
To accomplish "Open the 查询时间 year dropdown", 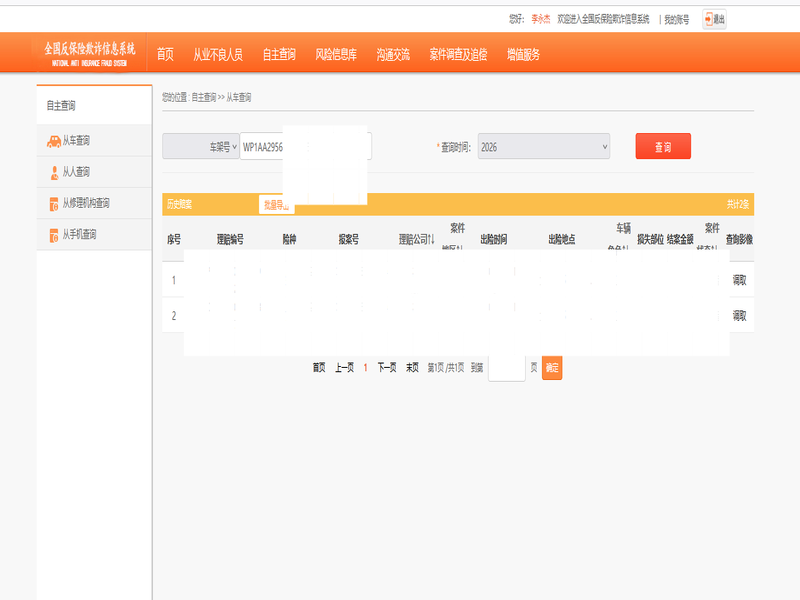I will (544, 146).
